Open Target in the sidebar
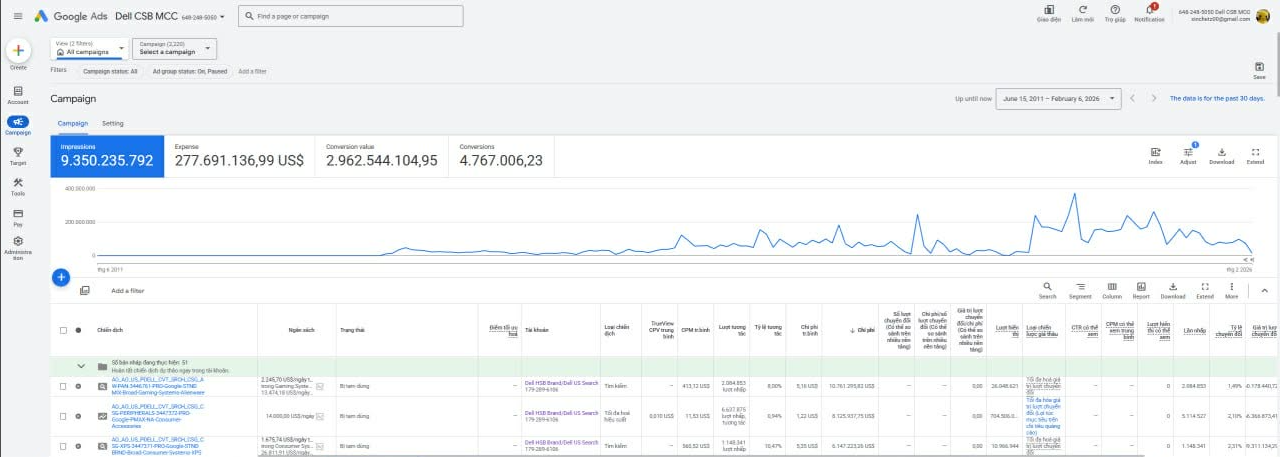 18,155
